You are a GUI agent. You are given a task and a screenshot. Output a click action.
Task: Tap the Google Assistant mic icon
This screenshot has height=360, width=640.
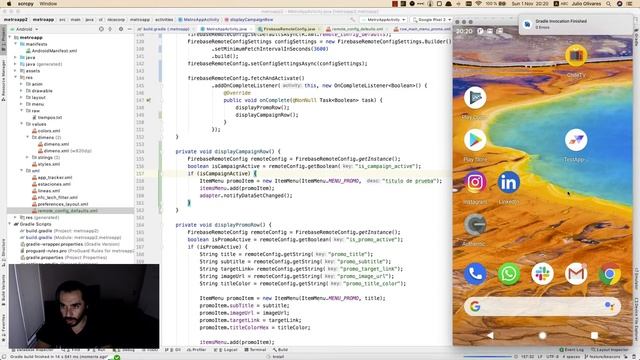pos(609,306)
